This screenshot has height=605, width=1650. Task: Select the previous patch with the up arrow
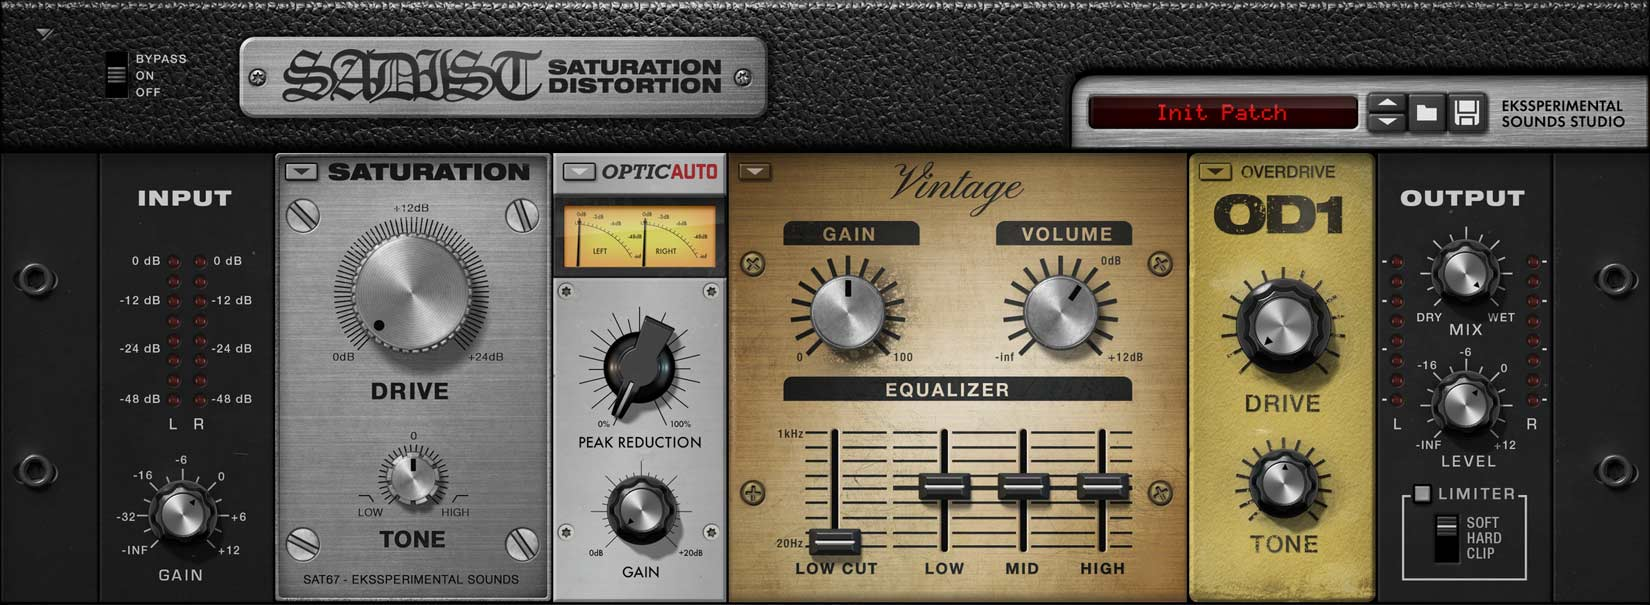click(1386, 104)
